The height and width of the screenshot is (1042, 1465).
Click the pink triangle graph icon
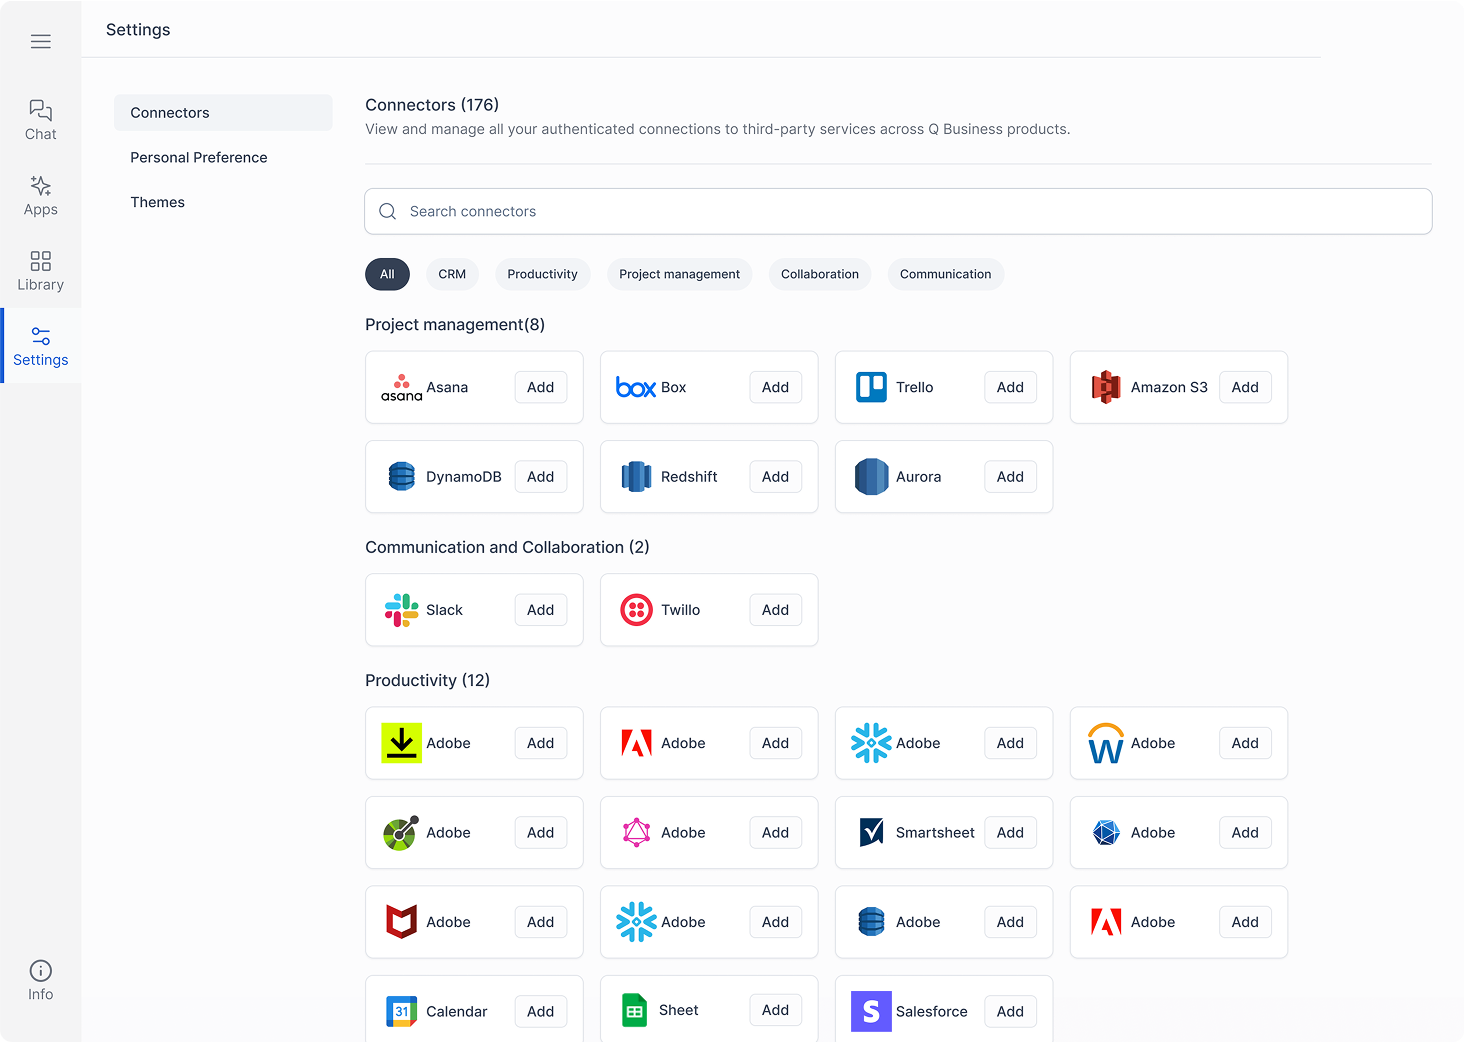pyautogui.click(x=637, y=832)
